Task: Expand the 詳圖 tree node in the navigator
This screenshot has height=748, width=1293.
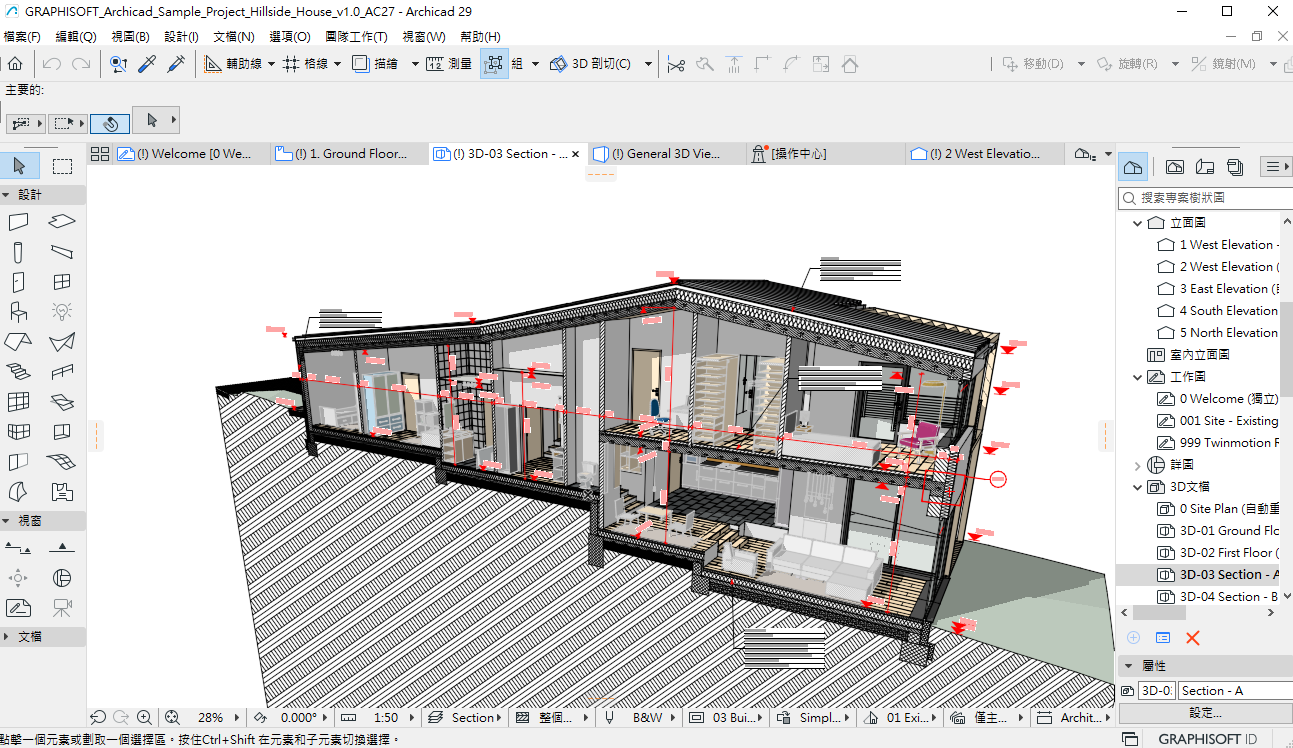Action: tap(1137, 465)
